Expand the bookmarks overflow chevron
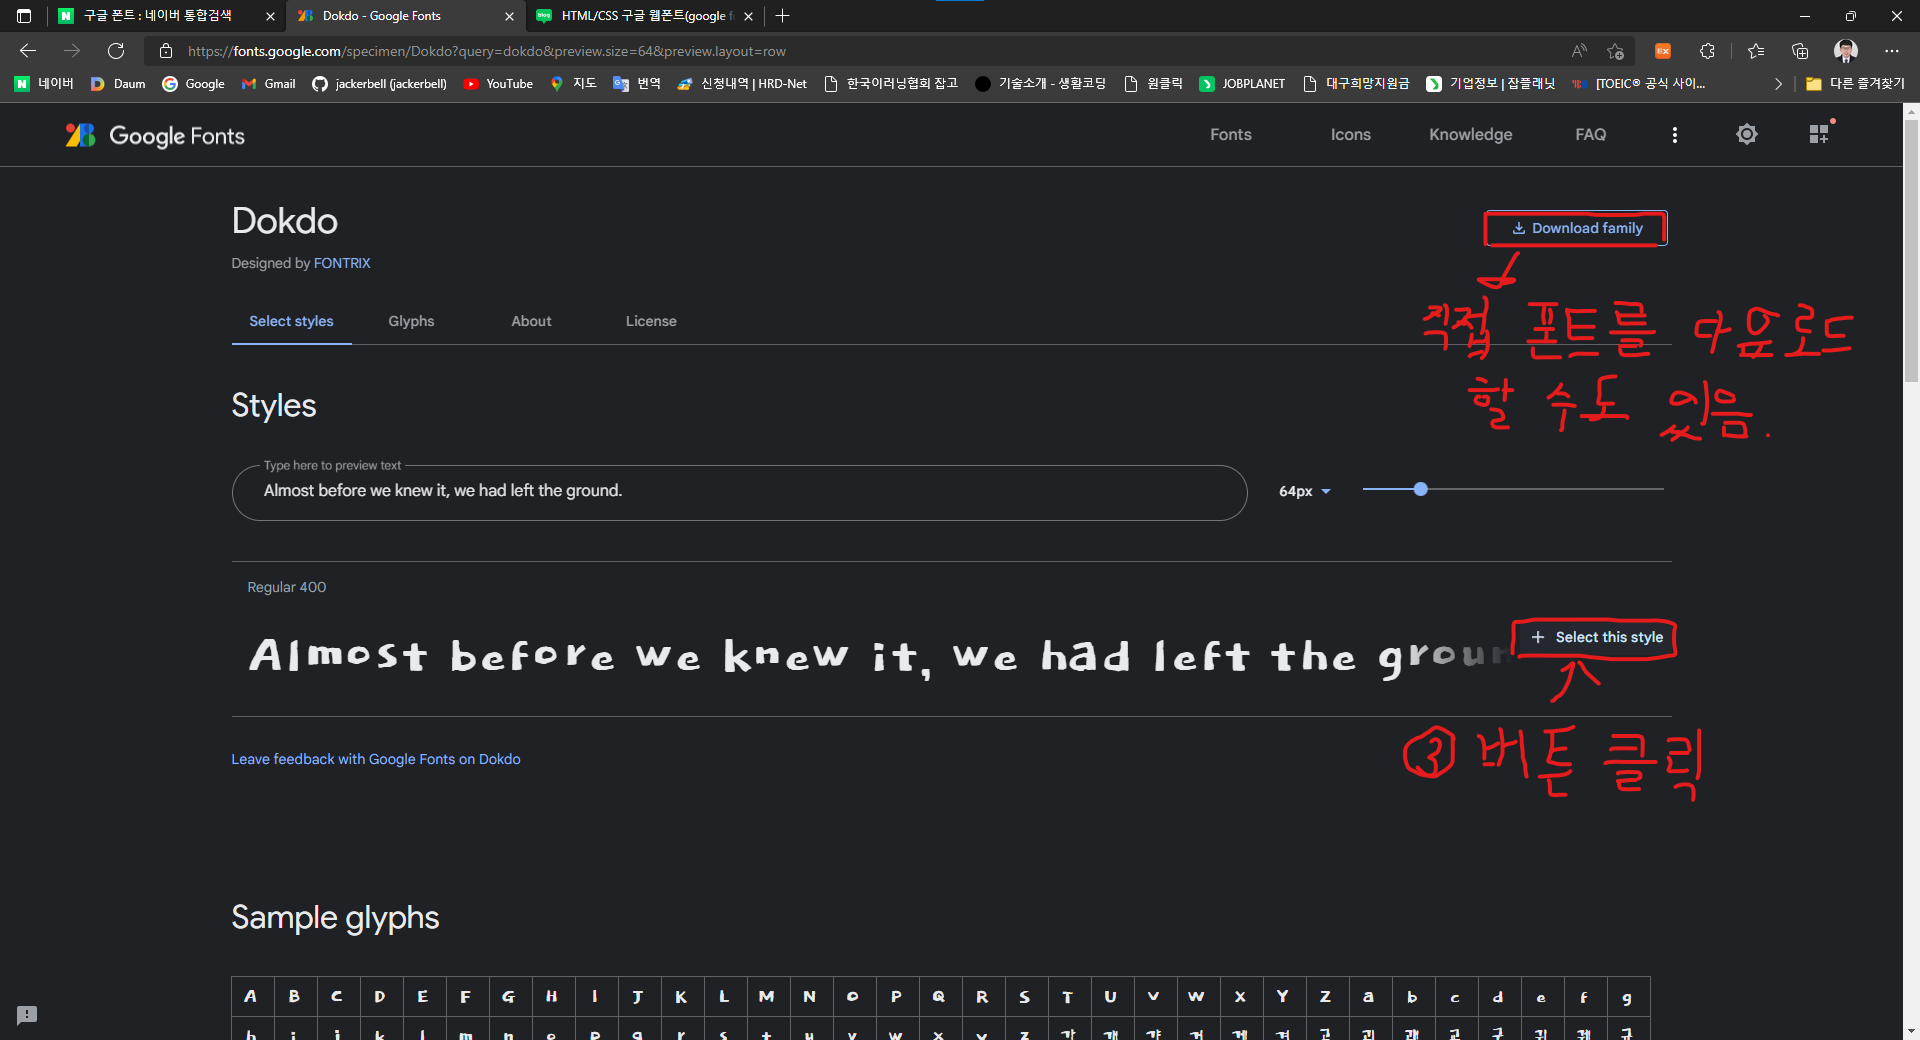1920x1040 pixels. [x=1778, y=84]
